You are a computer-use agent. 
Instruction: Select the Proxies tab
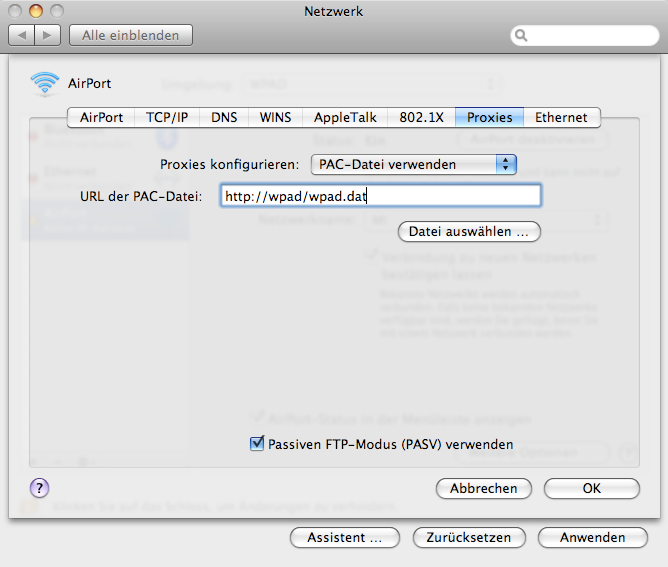[x=489, y=117]
